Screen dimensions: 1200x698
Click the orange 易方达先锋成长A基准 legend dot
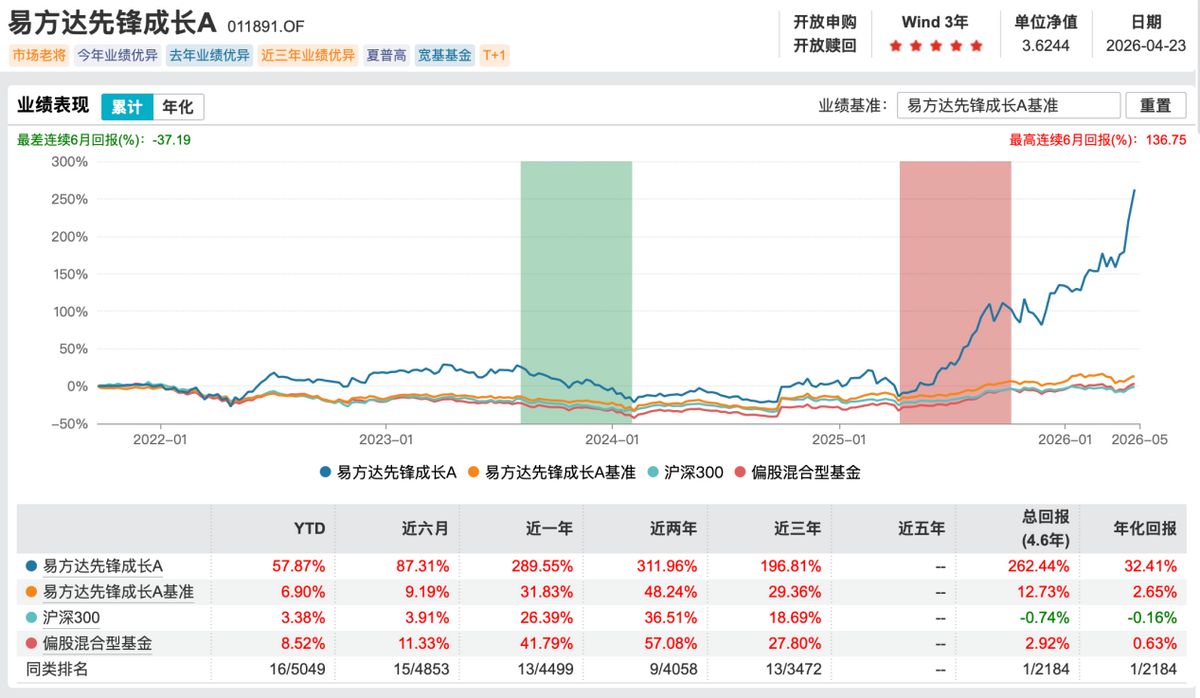click(x=476, y=472)
